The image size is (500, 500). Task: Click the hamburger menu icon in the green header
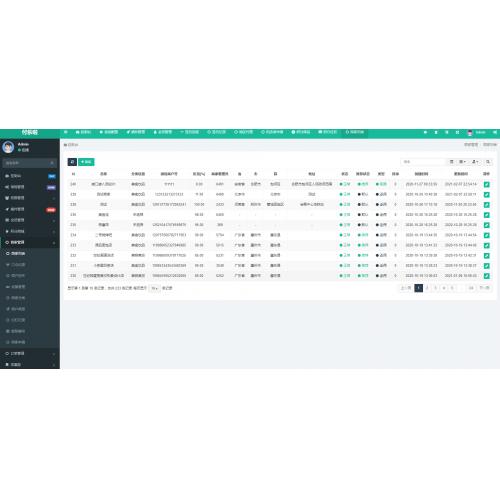coord(66,132)
